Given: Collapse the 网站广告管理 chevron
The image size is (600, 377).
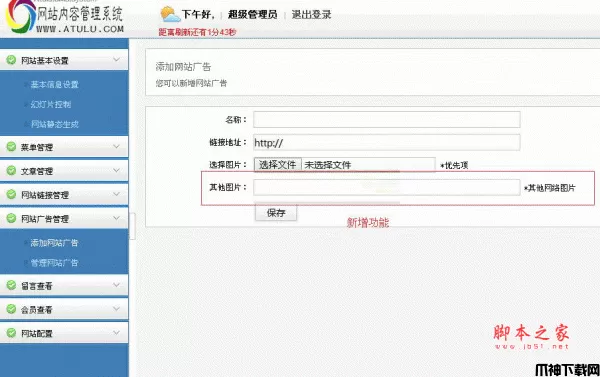Looking at the screenshot, I should (x=116, y=218).
